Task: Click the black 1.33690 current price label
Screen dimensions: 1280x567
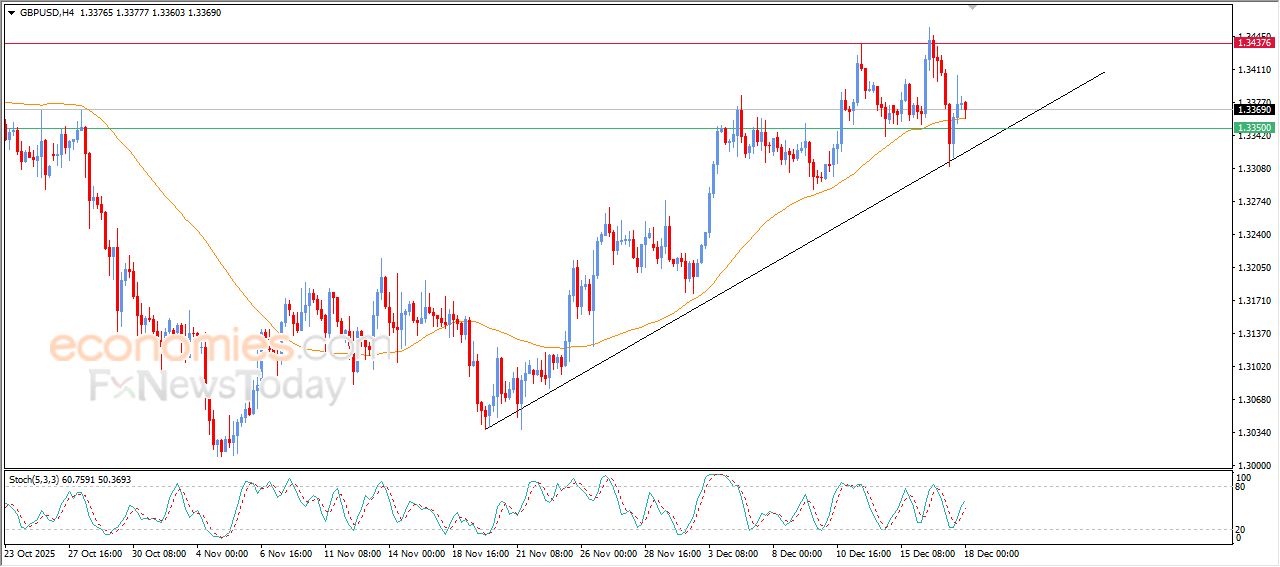Action: (x=1254, y=110)
